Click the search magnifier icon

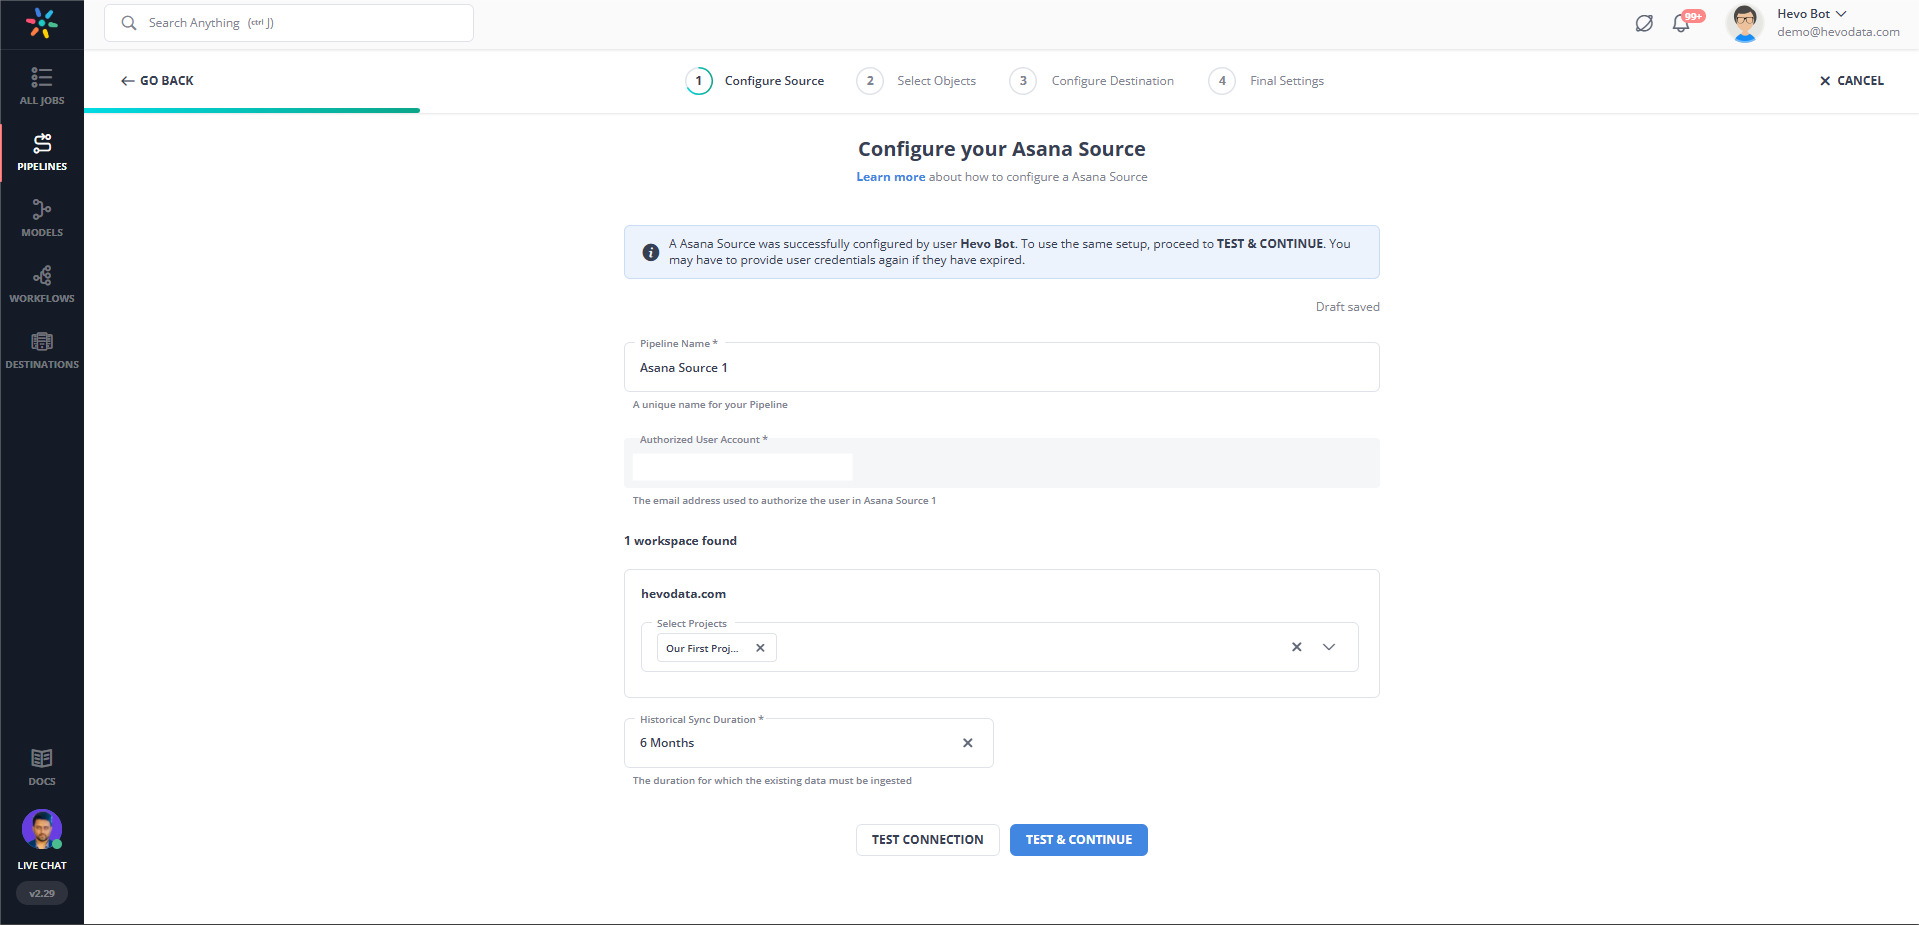[x=129, y=23]
